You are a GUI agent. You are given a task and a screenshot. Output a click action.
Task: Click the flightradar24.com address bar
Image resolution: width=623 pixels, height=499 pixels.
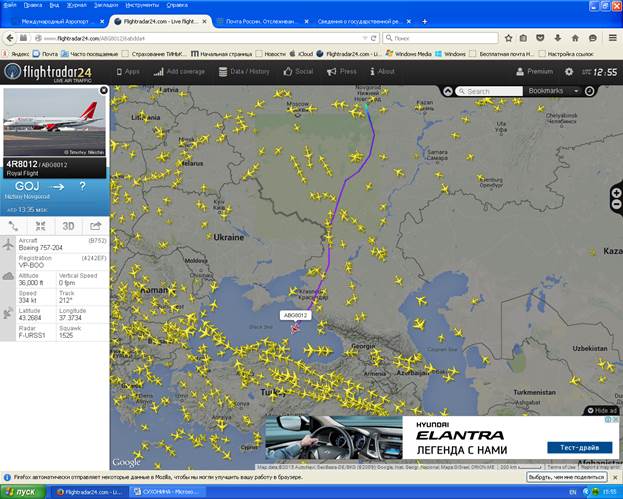tap(199, 38)
